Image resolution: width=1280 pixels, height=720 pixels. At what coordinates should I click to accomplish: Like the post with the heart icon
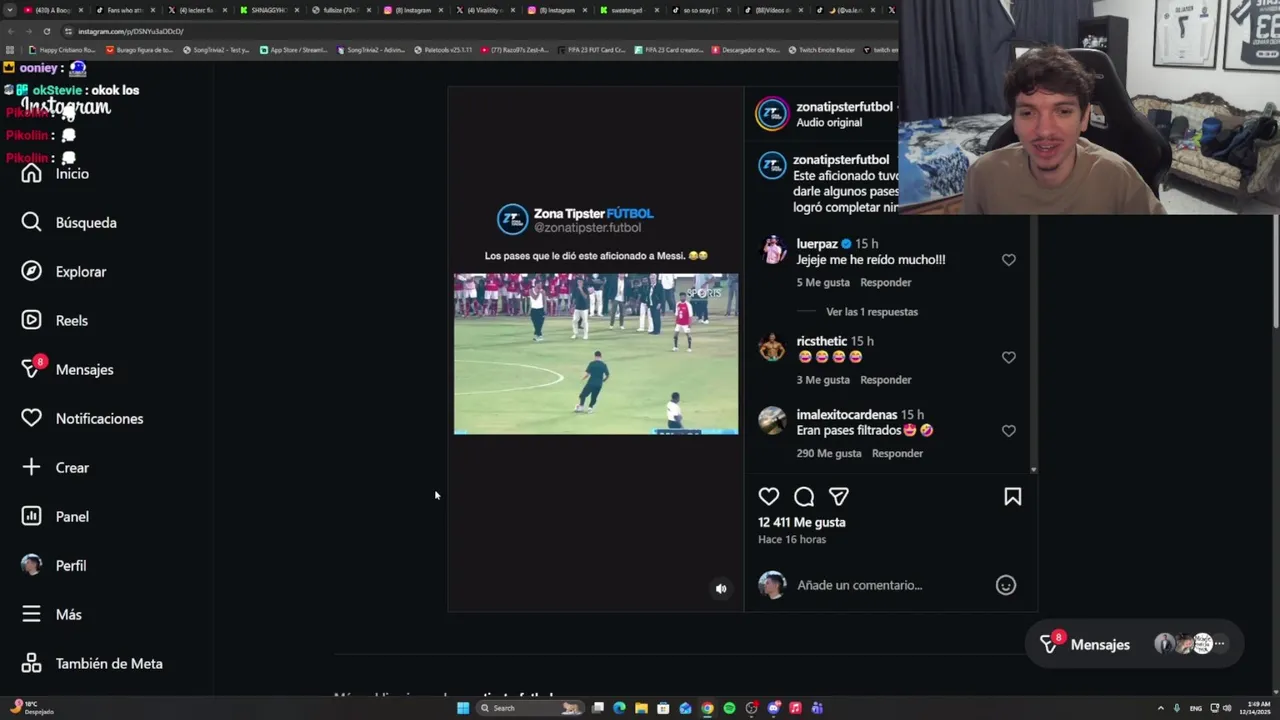[x=768, y=497]
